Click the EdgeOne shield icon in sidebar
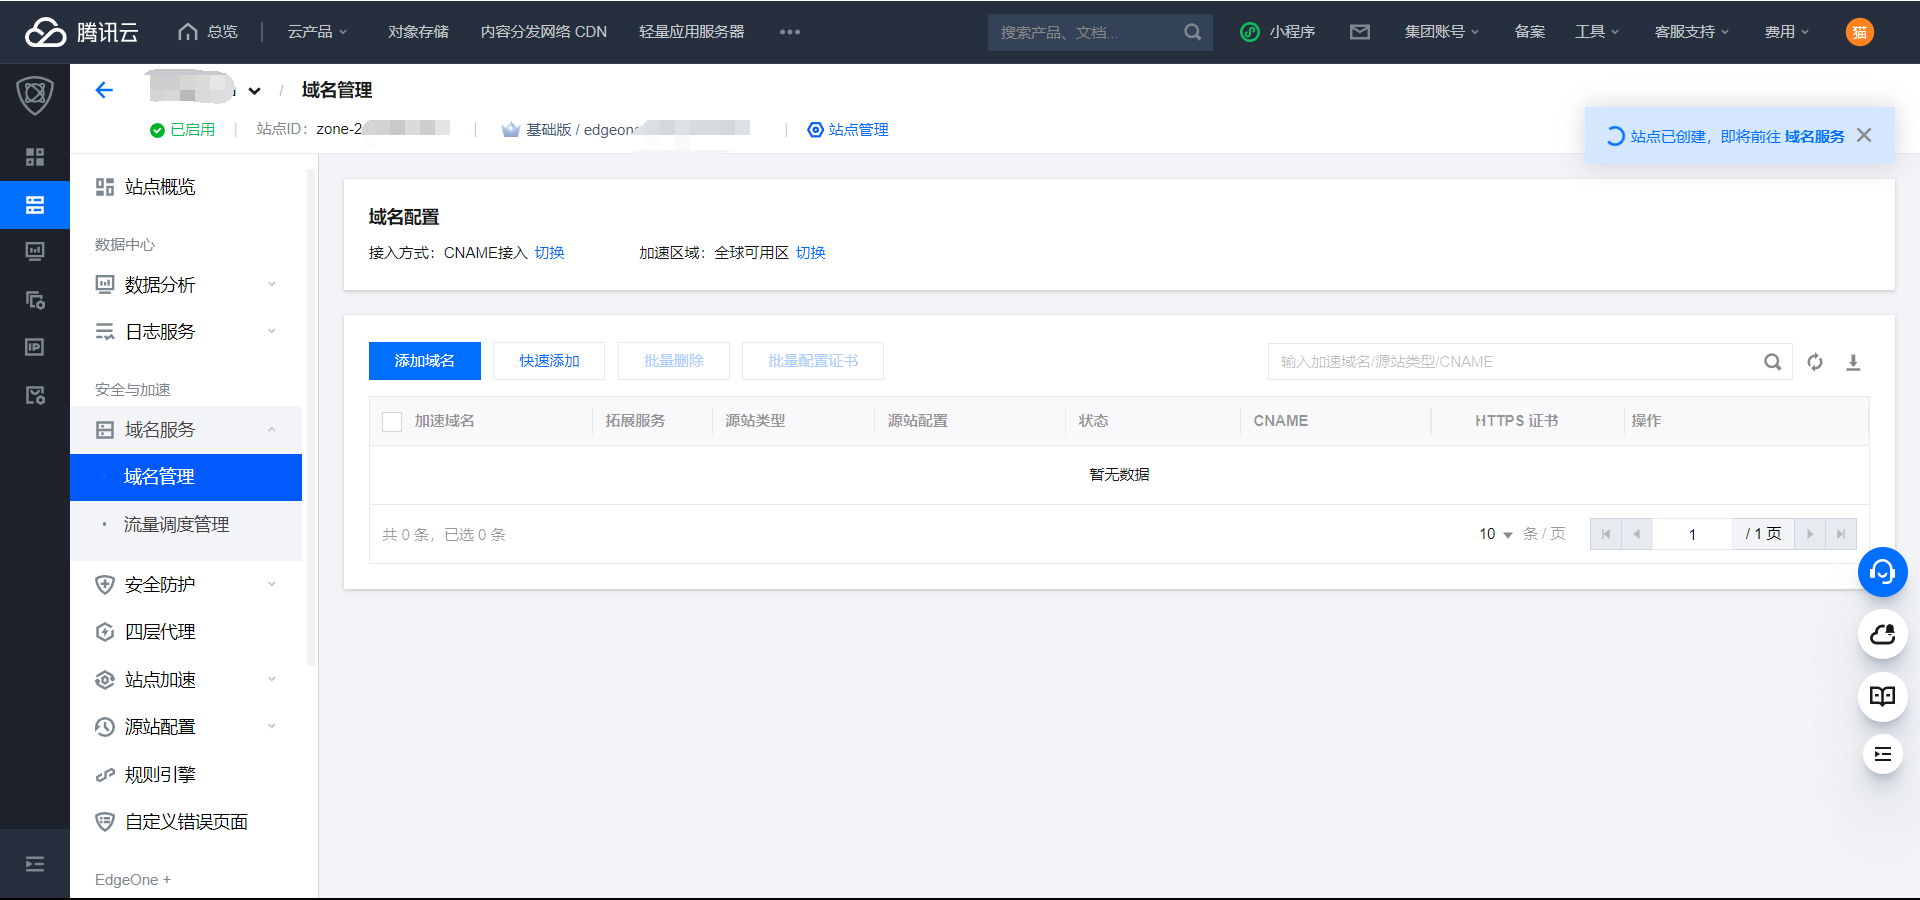This screenshot has width=1920, height=900. tap(35, 95)
